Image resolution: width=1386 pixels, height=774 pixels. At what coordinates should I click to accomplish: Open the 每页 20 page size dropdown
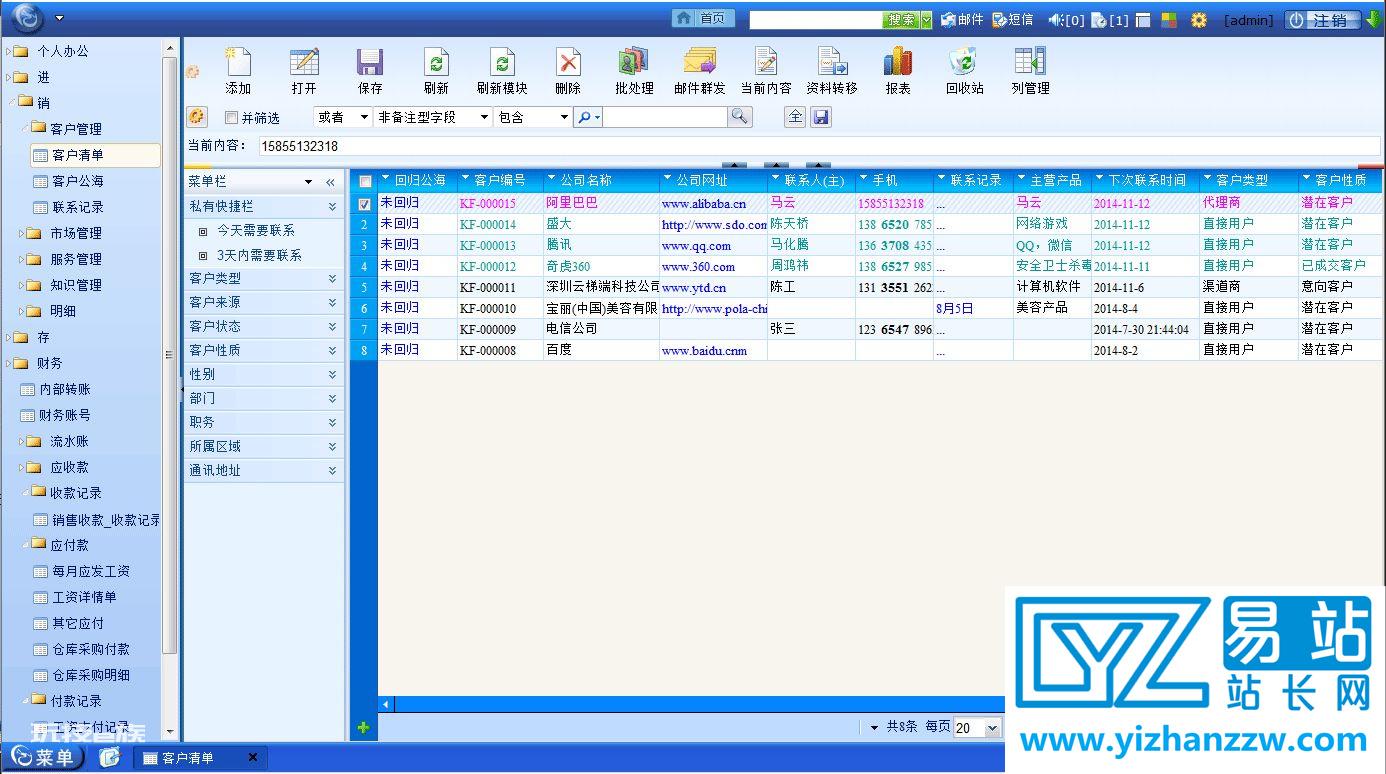point(977,728)
